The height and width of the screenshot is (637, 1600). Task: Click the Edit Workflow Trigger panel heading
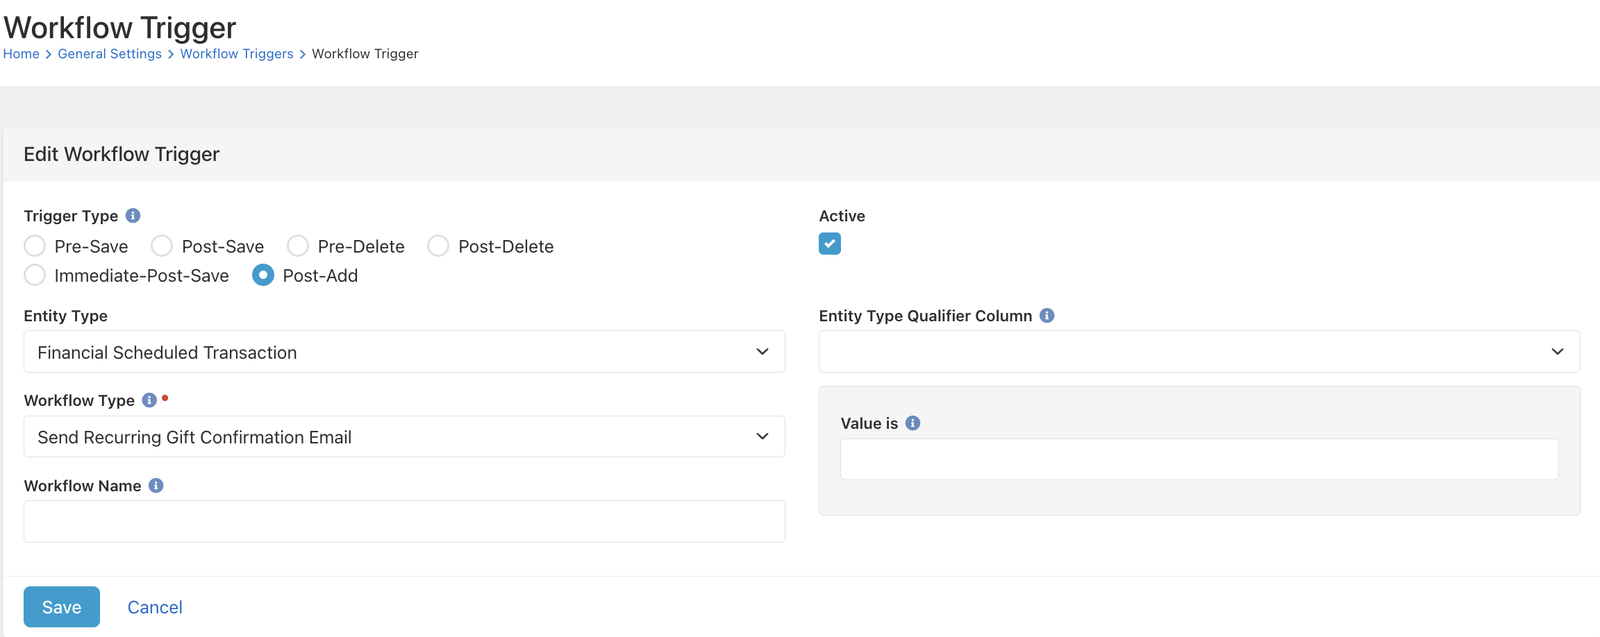[122, 154]
